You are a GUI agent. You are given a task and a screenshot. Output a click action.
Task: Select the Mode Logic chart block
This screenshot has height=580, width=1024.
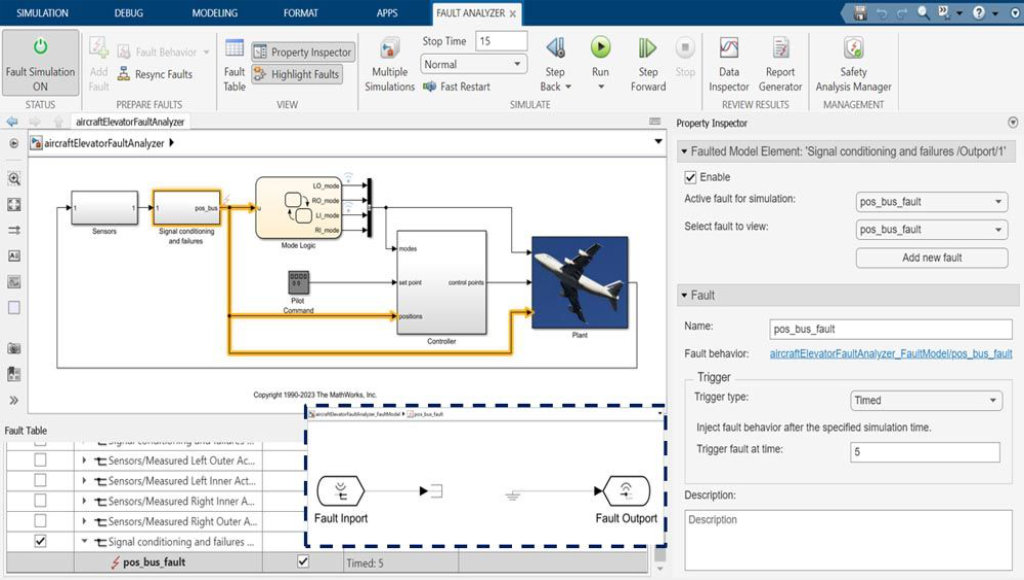298,208
